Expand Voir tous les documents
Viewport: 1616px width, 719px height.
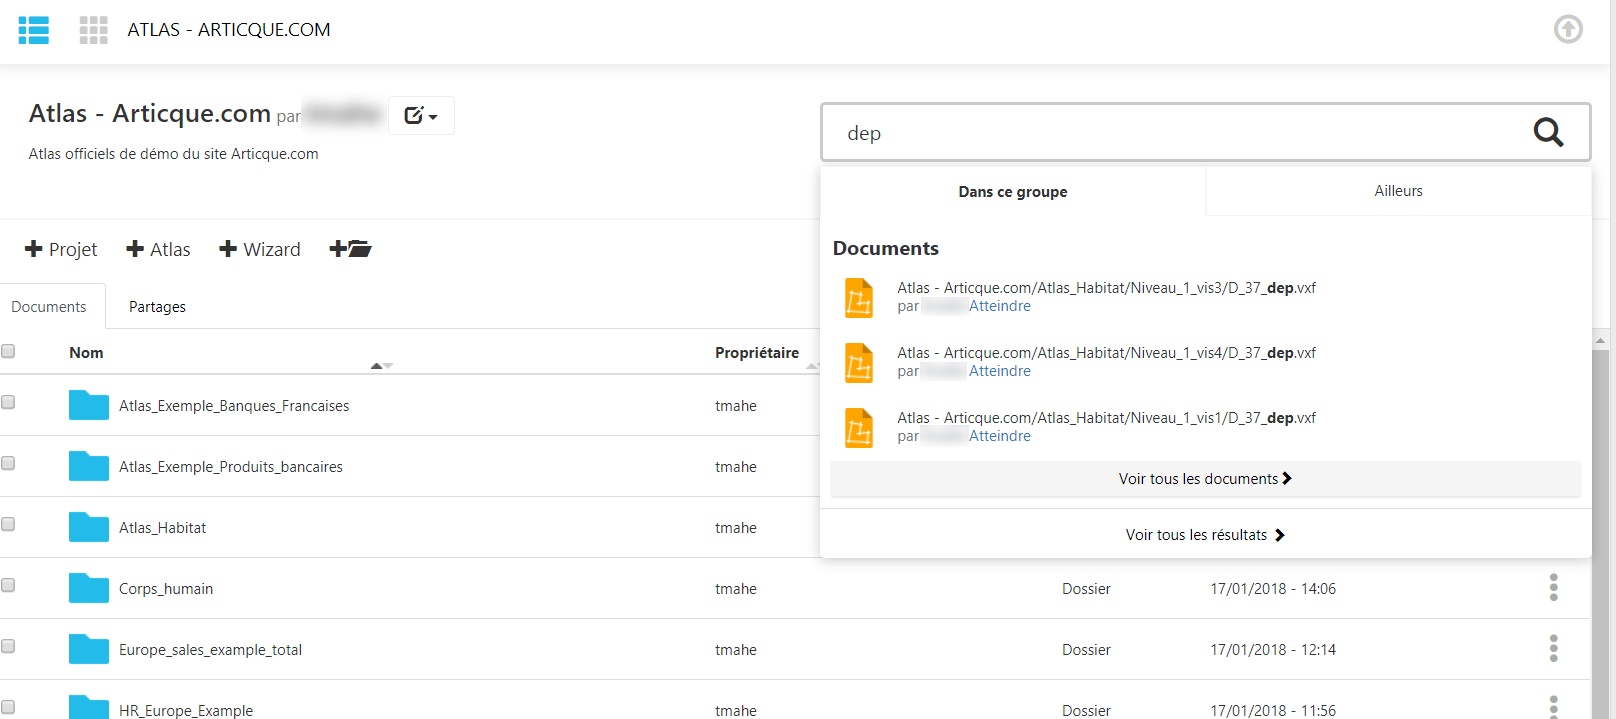coord(1205,479)
